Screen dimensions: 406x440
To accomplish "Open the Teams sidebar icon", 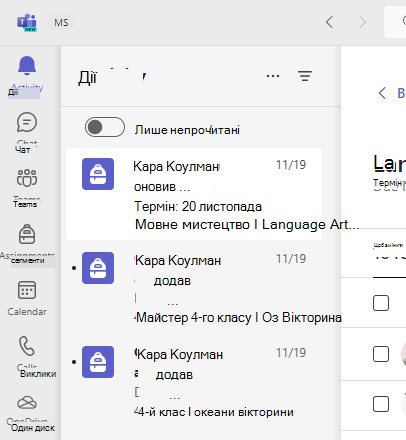I will click(27, 178).
